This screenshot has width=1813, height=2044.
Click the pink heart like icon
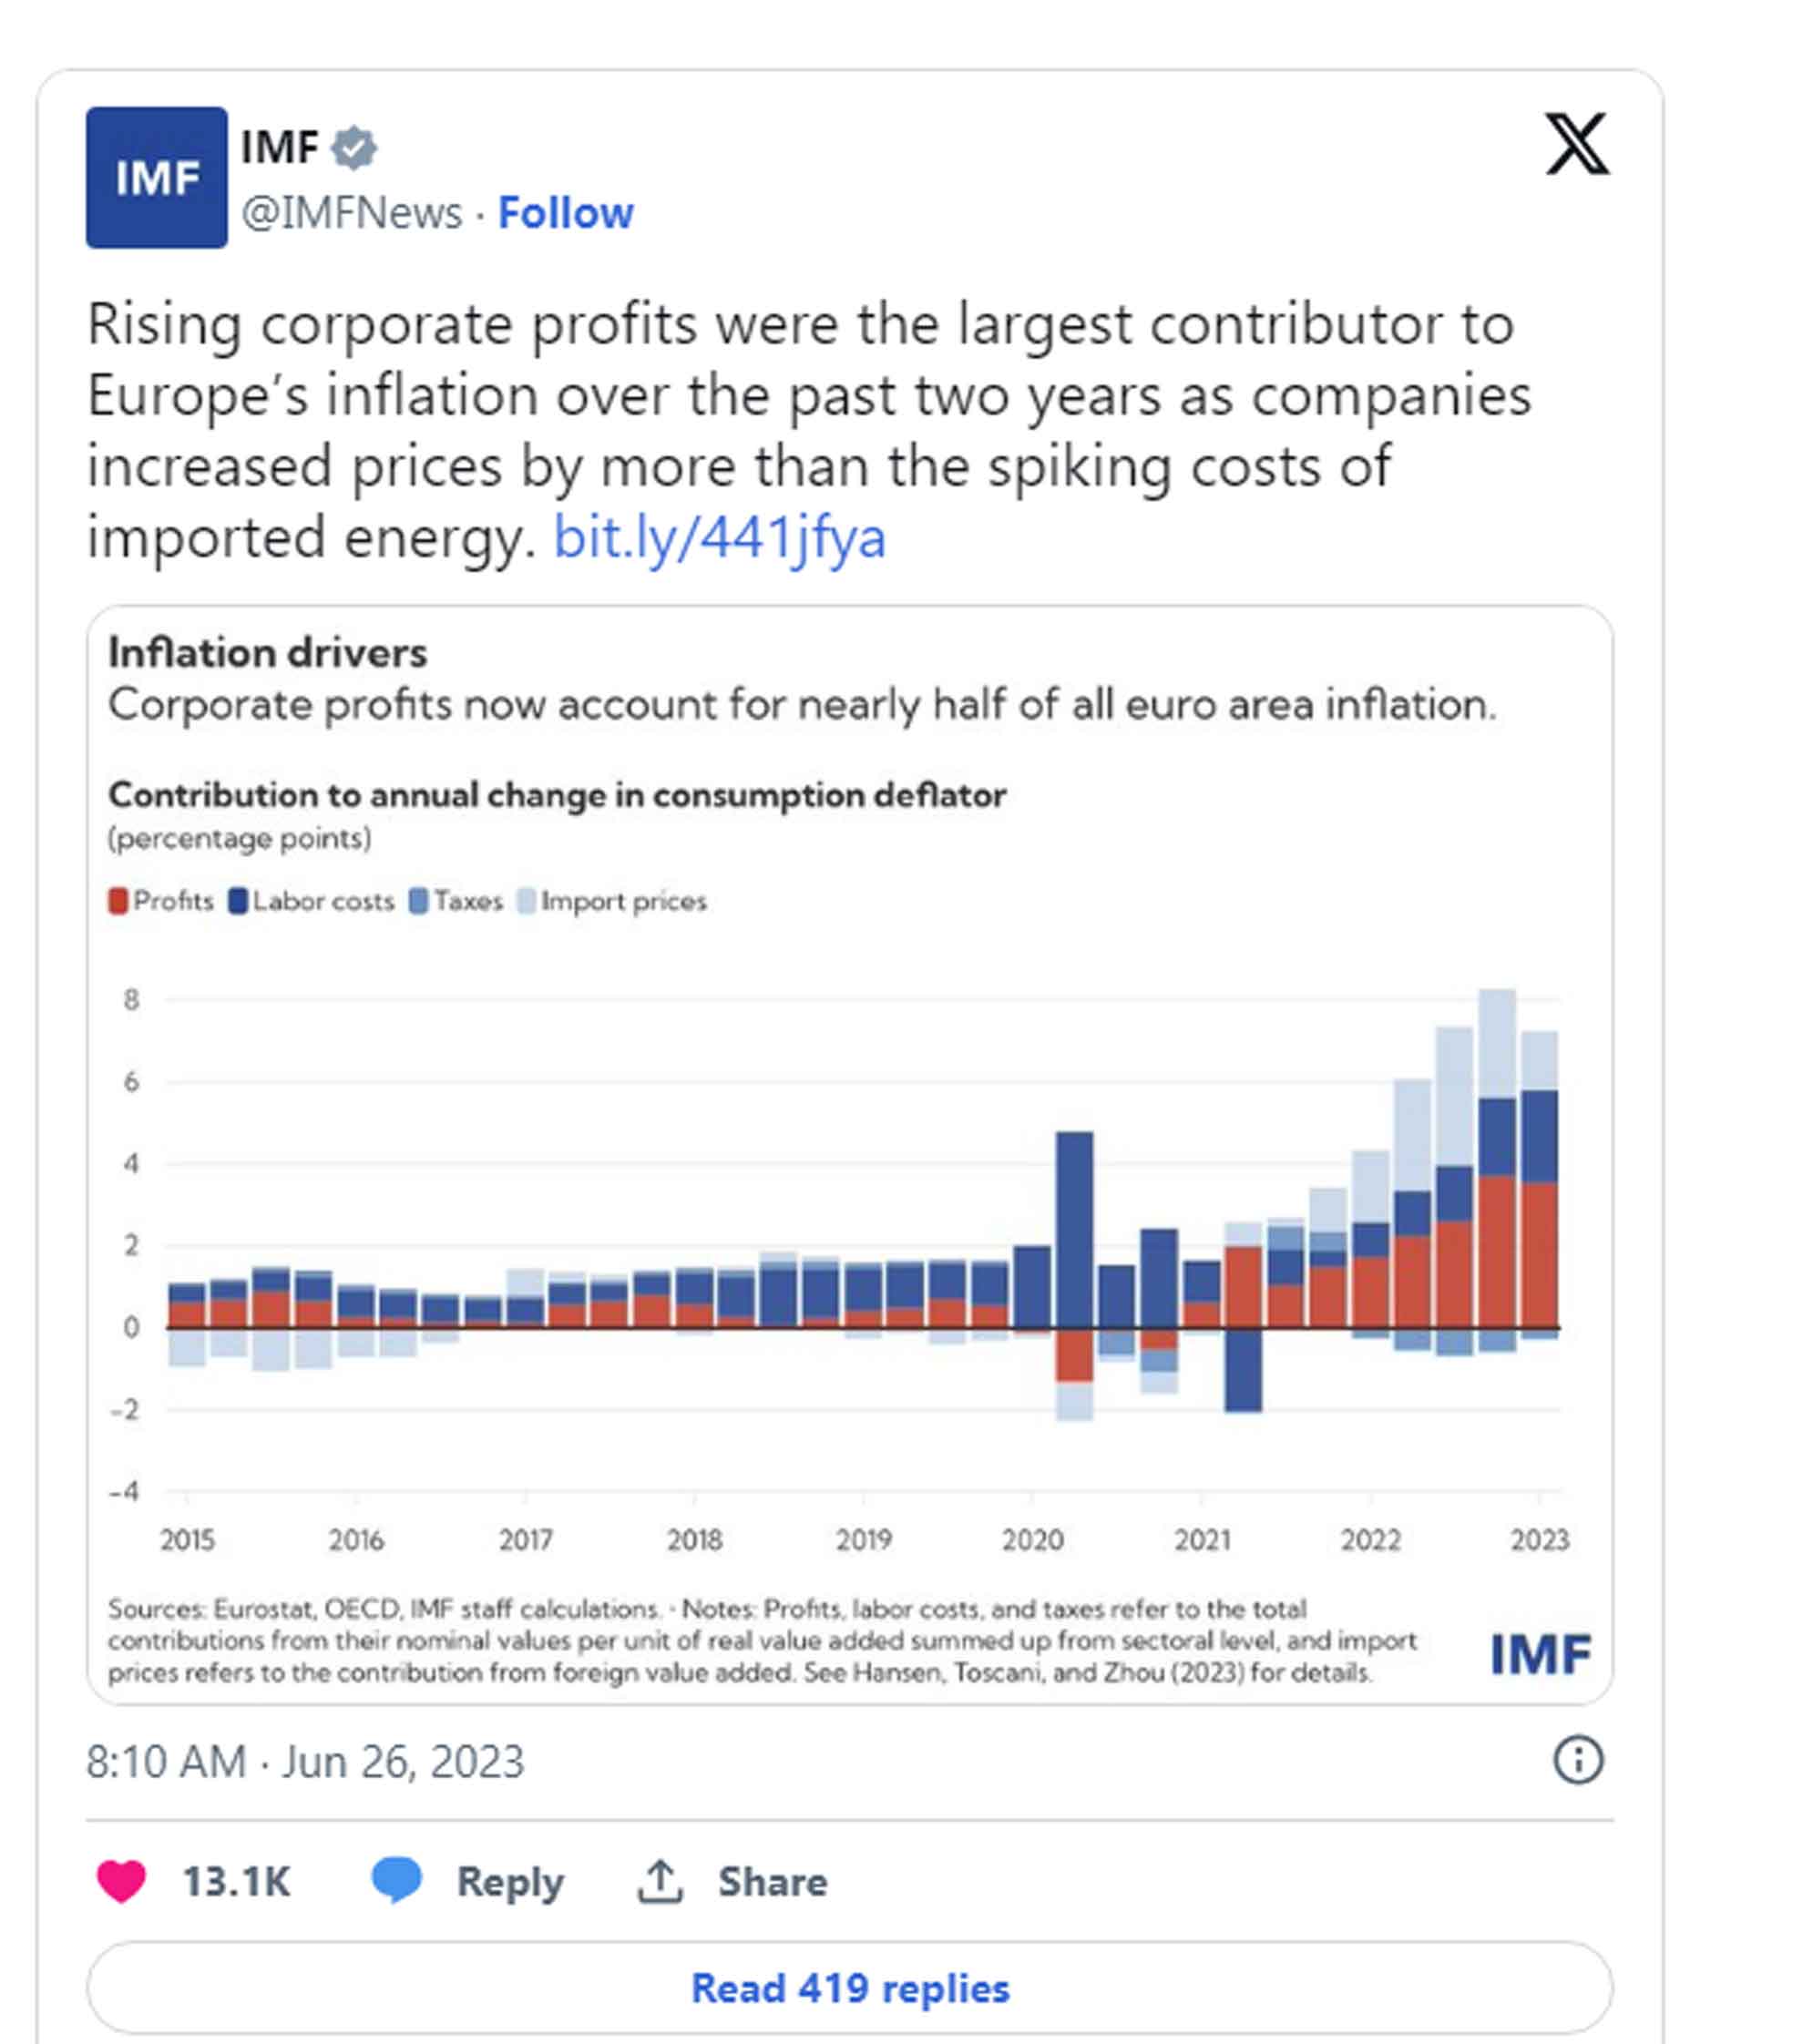click(121, 1881)
